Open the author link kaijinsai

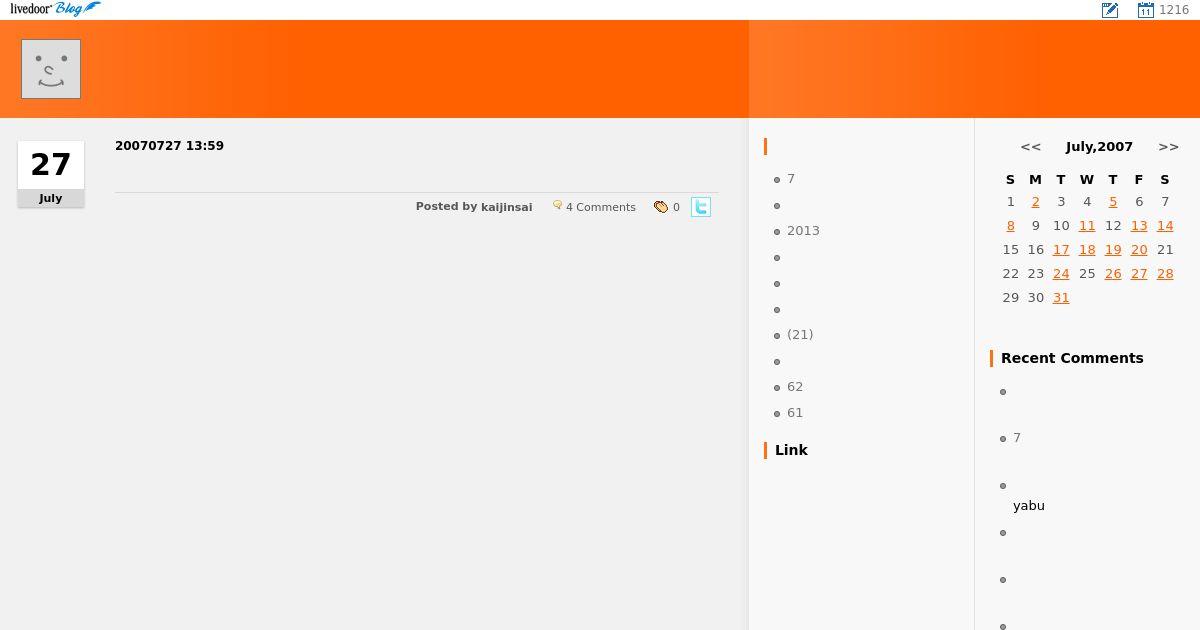pyautogui.click(x=506, y=207)
